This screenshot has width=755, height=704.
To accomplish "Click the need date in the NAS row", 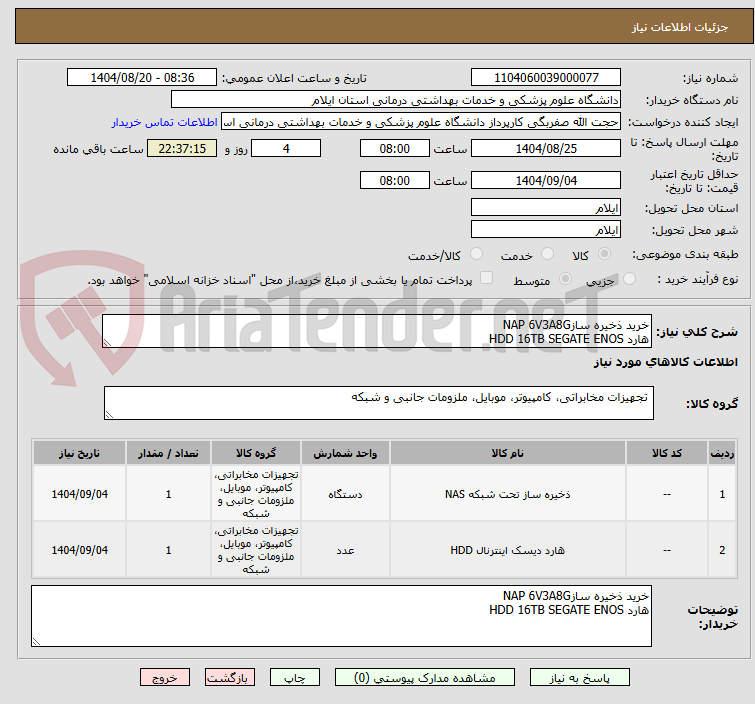I will coord(79,494).
